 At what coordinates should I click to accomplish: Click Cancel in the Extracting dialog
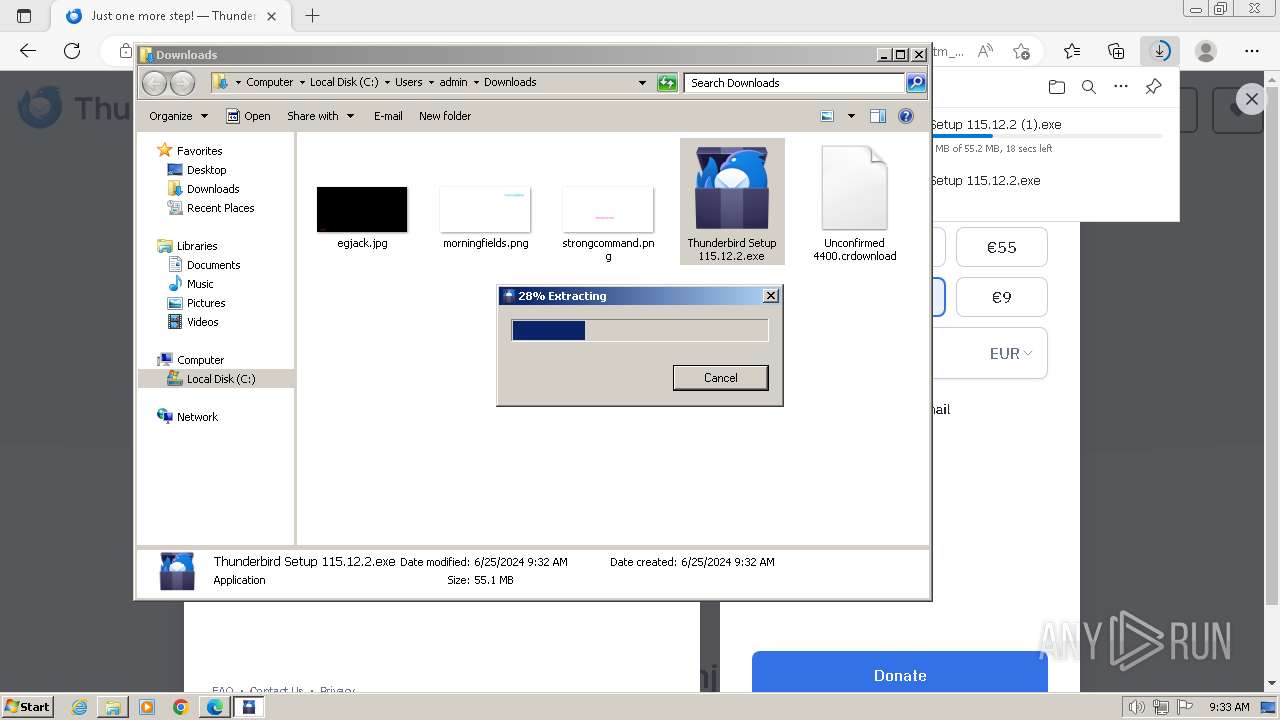pos(720,378)
